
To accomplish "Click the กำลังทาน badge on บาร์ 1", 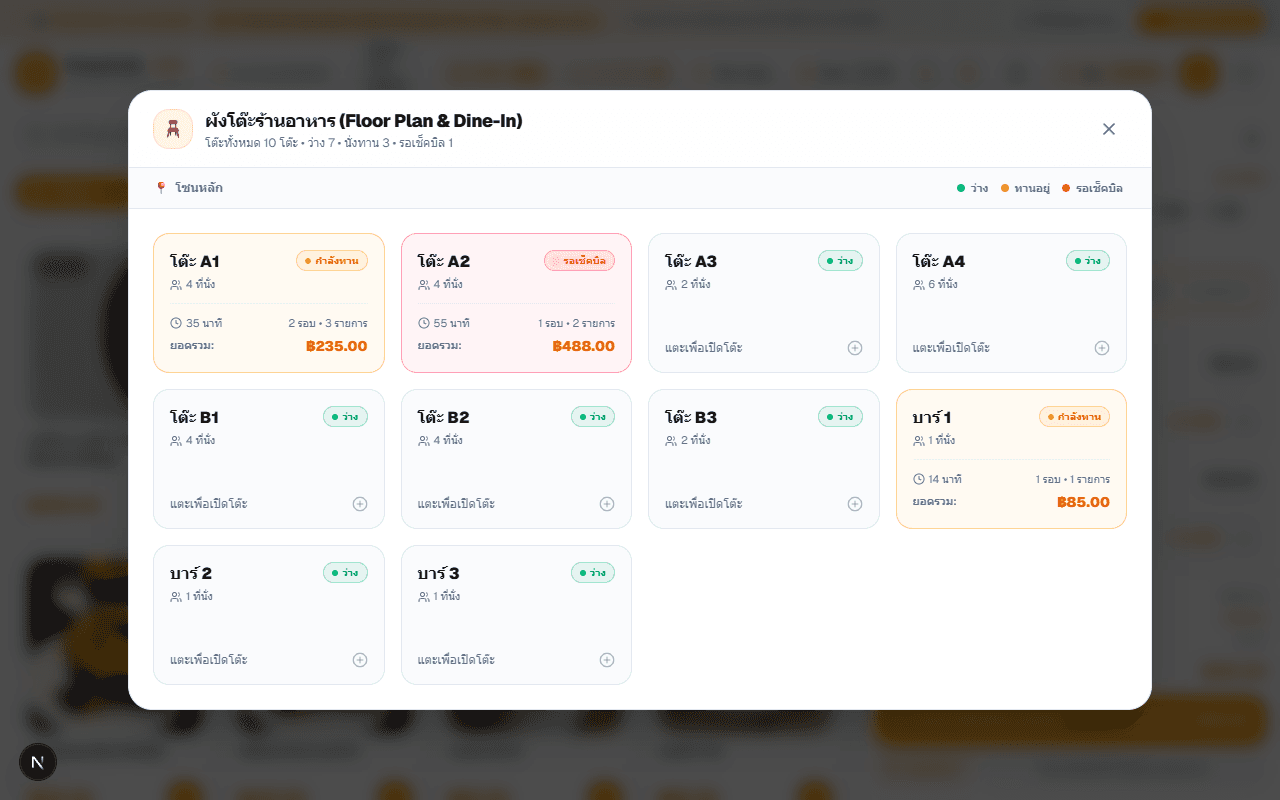I will (1074, 417).
